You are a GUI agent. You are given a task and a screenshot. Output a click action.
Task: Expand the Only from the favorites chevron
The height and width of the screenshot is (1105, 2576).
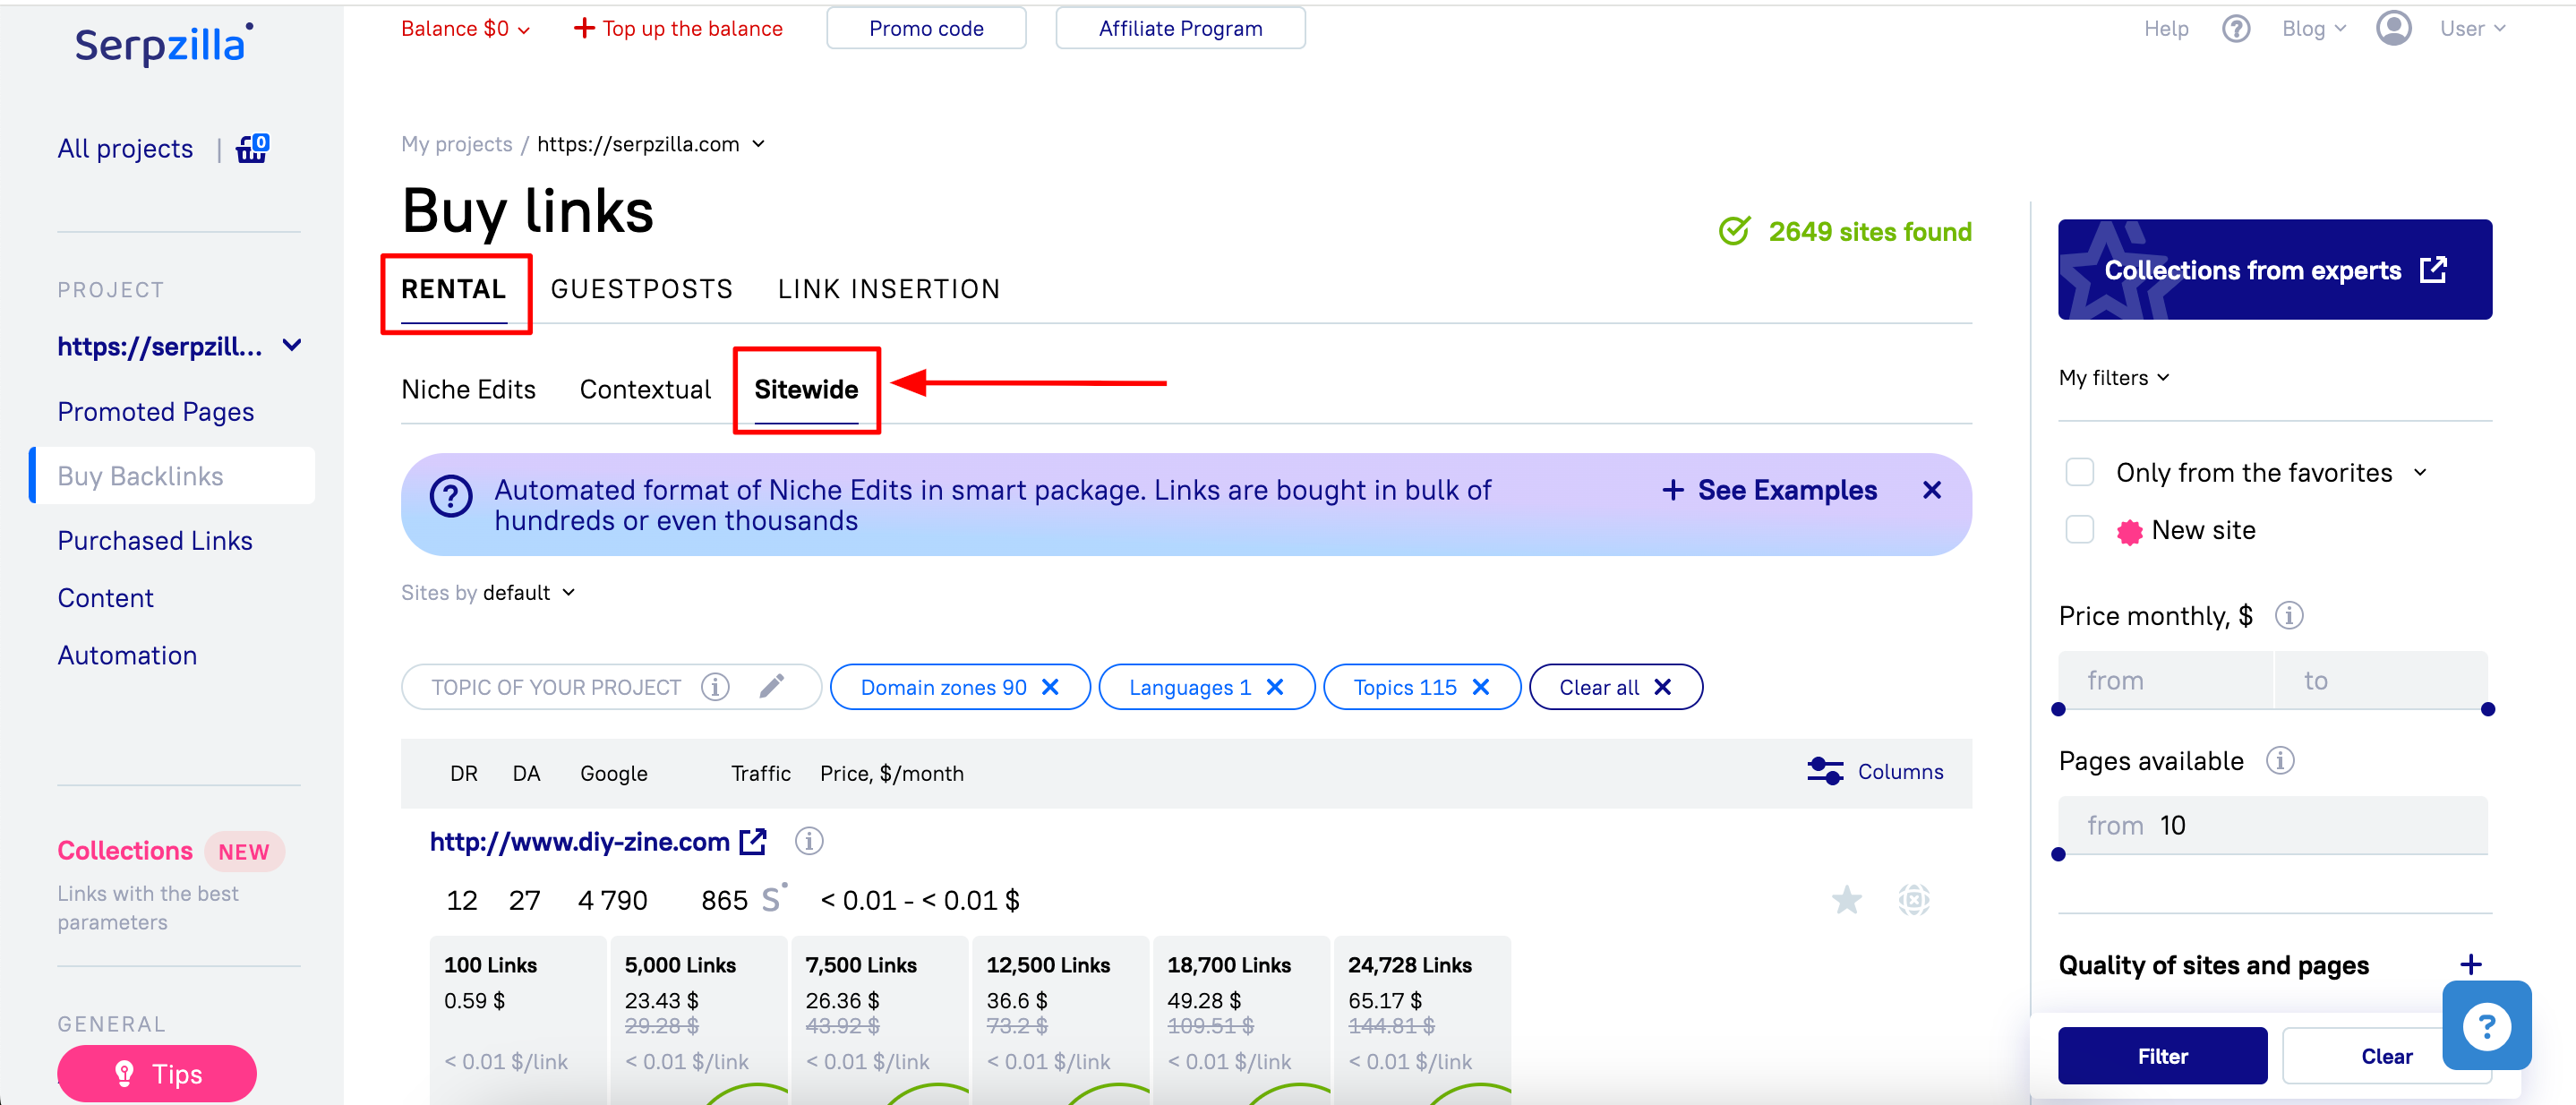pos(2419,472)
